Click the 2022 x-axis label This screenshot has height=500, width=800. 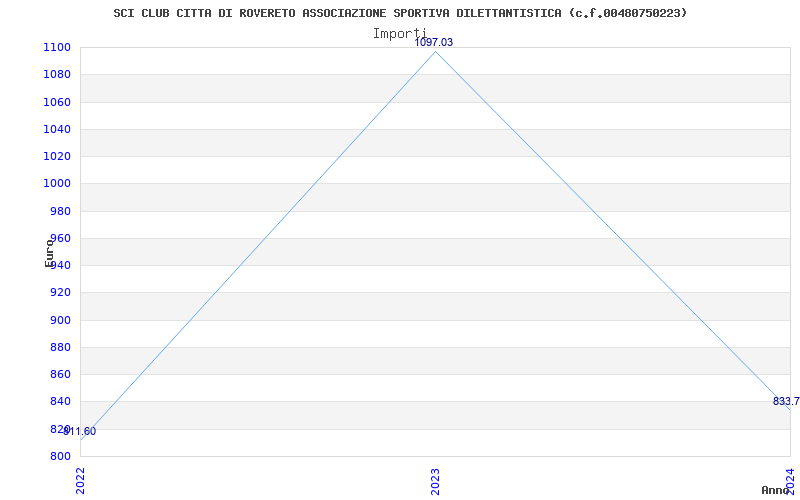pos(81,481)
